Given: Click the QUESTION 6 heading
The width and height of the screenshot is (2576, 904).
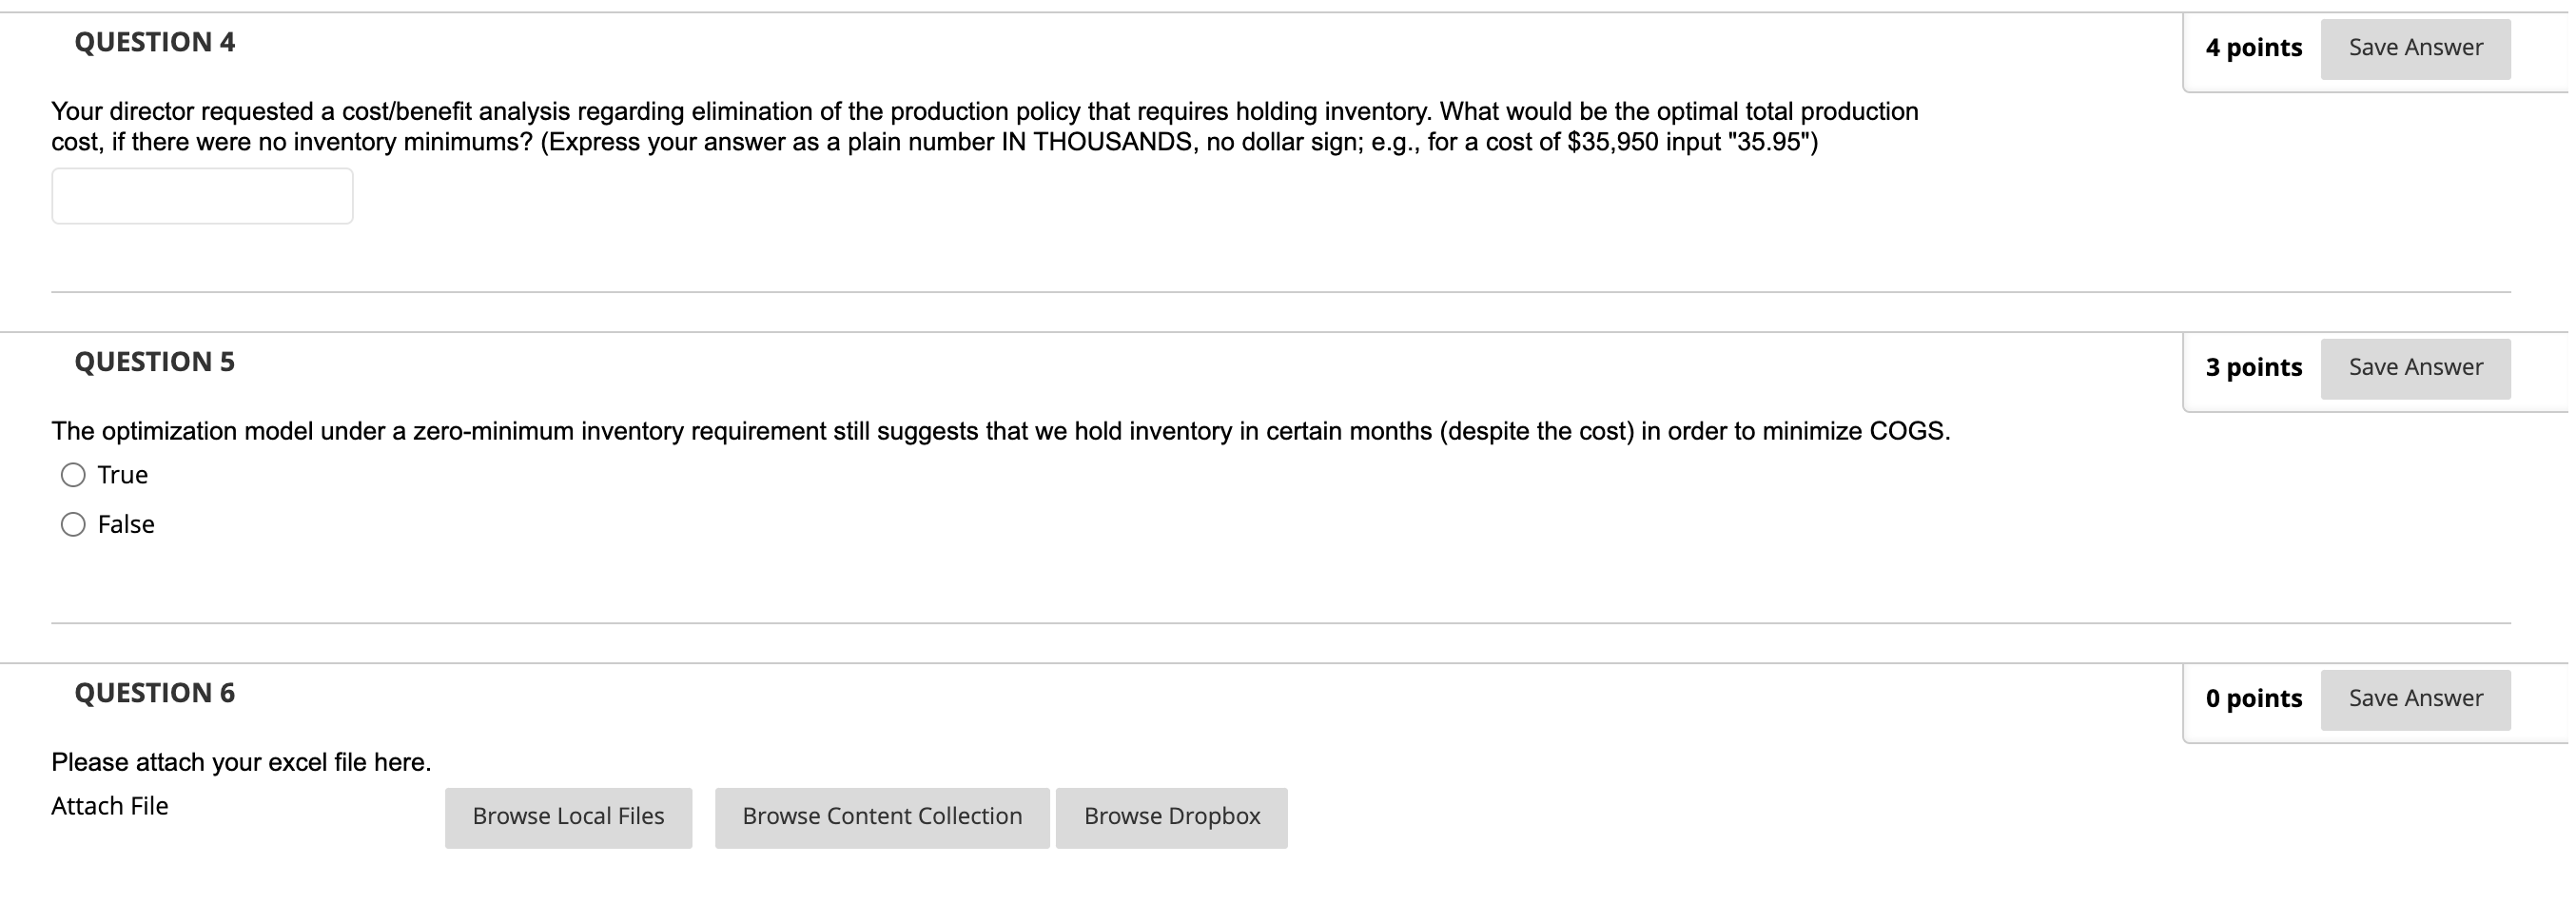Looking at the screenshot, I should pos(154,692).
